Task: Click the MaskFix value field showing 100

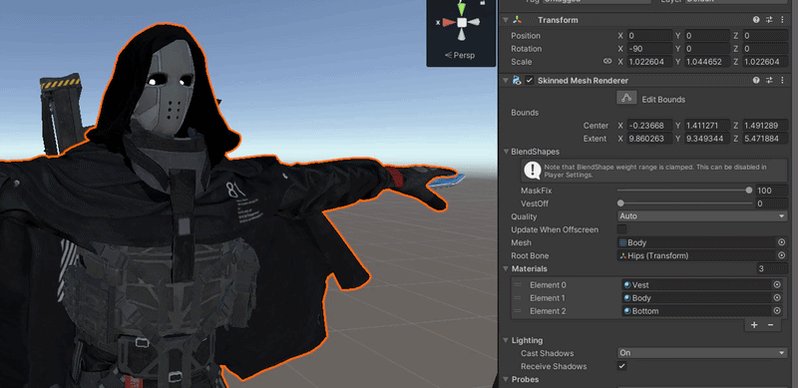Action: [772, 190]
